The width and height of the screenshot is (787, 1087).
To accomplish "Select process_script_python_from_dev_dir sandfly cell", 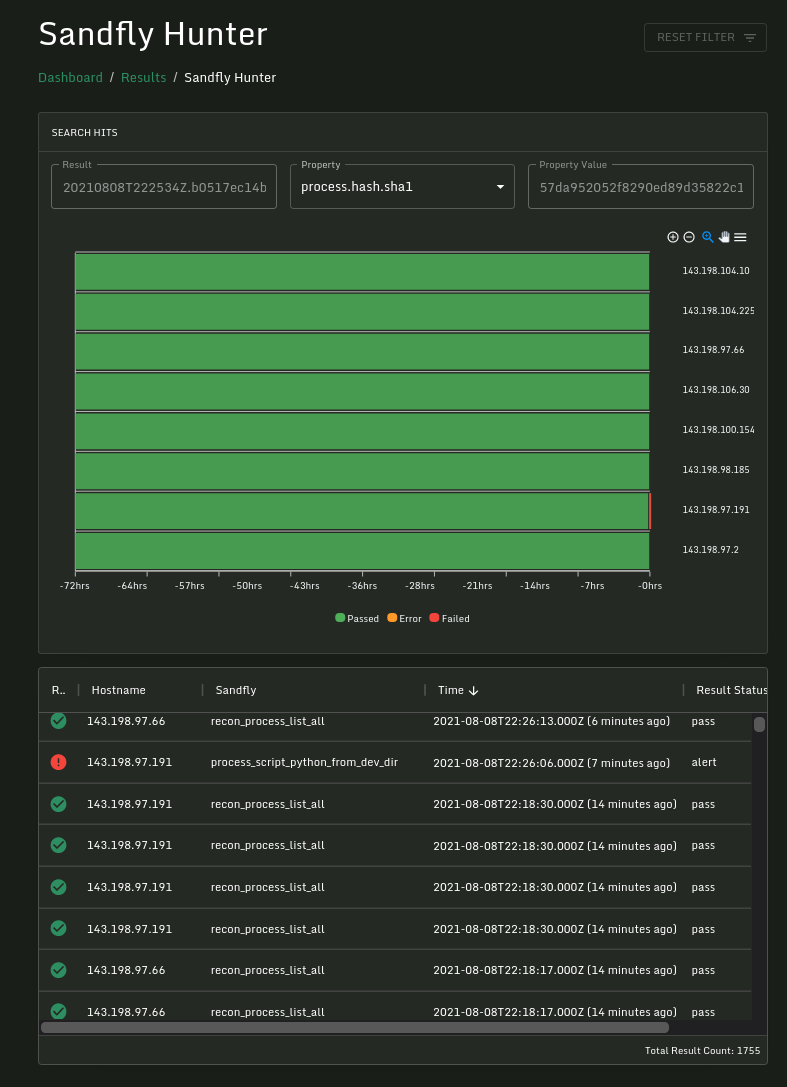I will (304, 763).
